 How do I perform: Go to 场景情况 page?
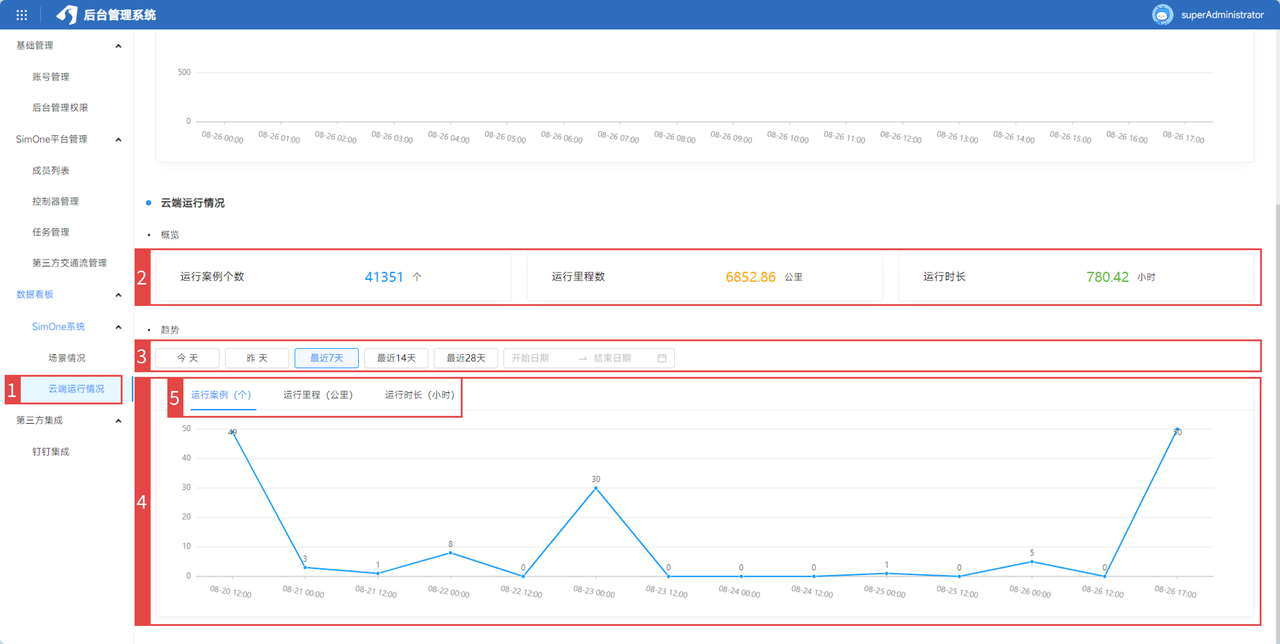pos(67,358)
